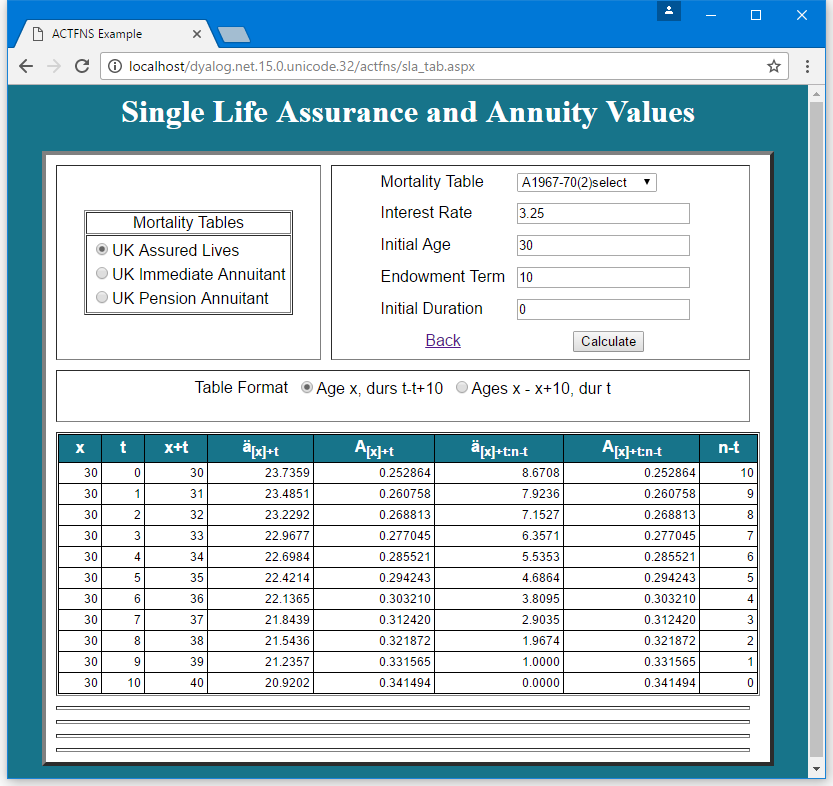Click the Interest Rate input field
Image resolution: width=833 pixels, height=786 pixels.
pyautogui.click(x=602, y=214)
